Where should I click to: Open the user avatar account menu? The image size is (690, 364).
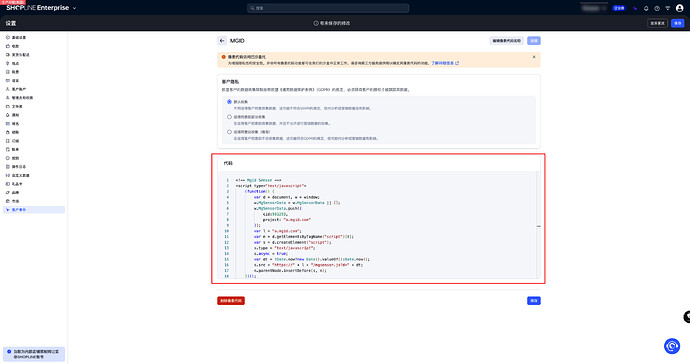[679, 8]
